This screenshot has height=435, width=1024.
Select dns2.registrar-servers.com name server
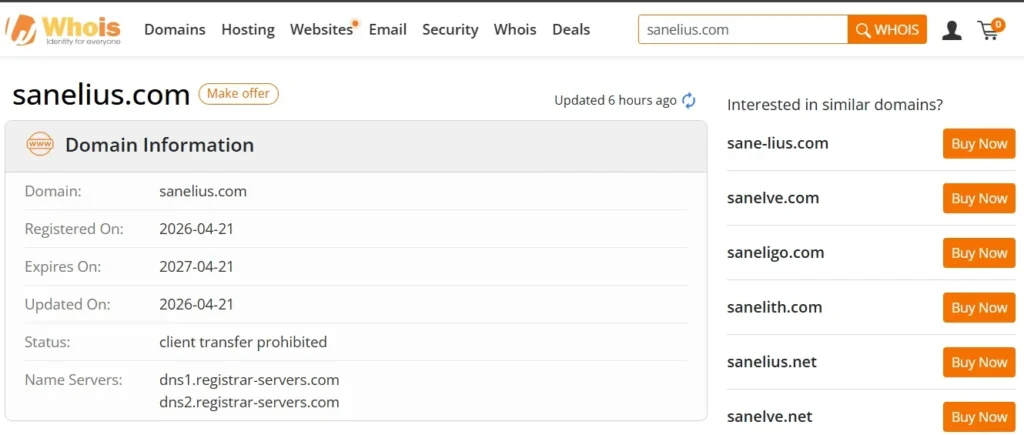(x=249, y=402)
